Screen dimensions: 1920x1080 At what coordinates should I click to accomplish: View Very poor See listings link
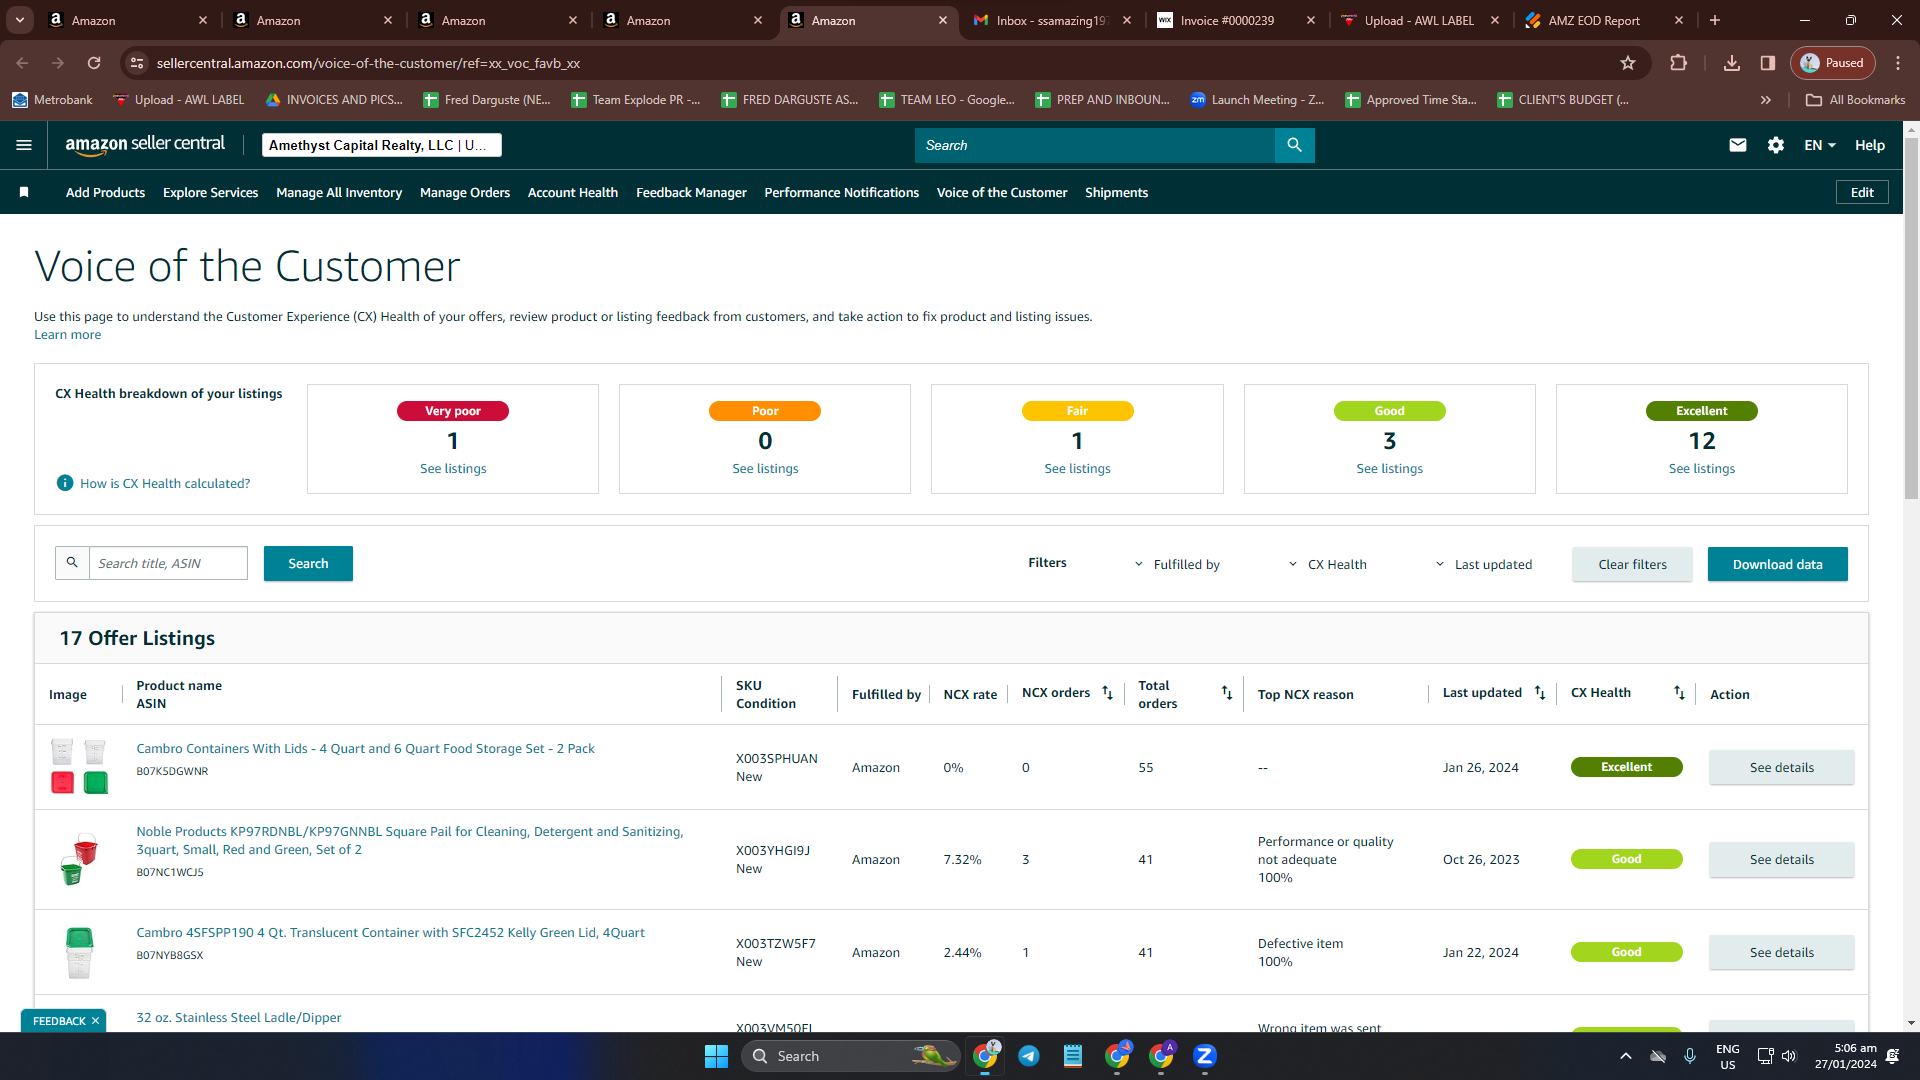tap(453, 468)
